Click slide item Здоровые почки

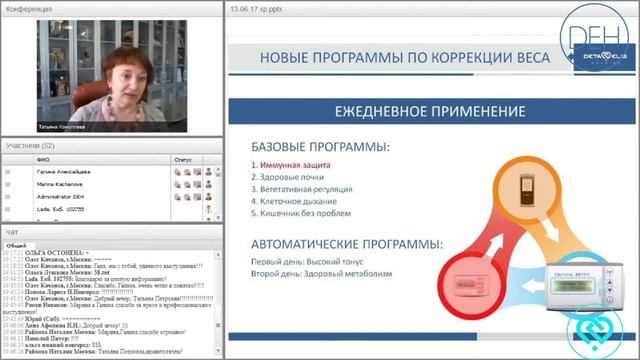(287, 177)
